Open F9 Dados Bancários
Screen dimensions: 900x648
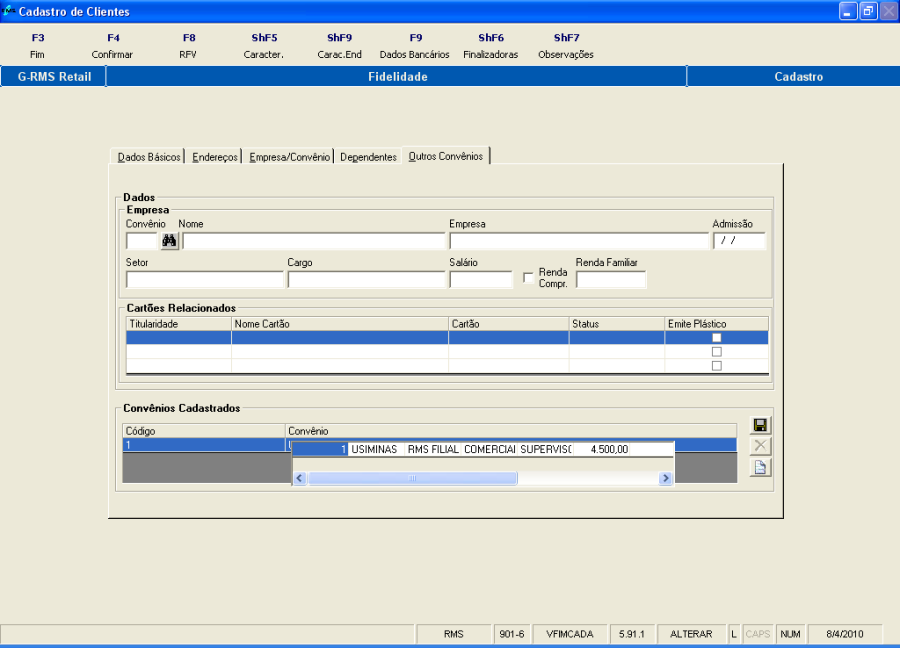pos(415,46)
